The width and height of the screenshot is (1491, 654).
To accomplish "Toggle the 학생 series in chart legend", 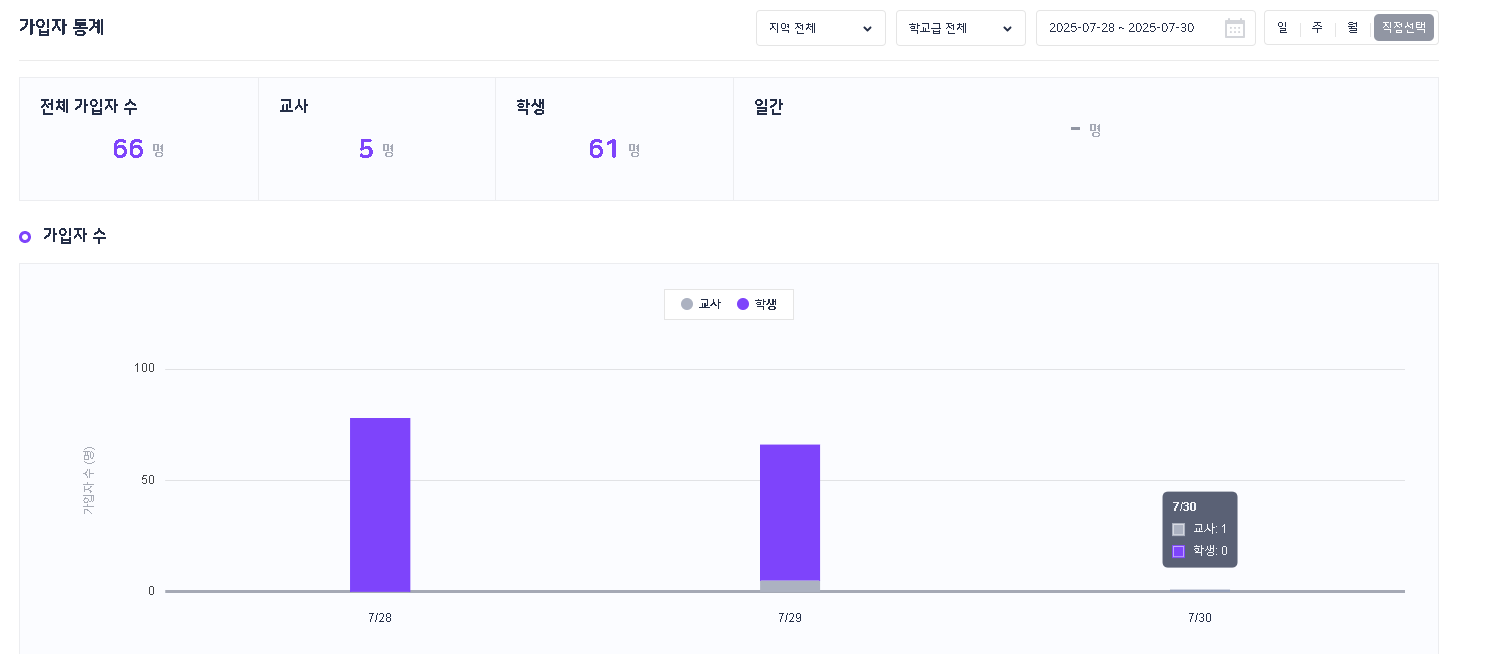I will click(757, 304).
